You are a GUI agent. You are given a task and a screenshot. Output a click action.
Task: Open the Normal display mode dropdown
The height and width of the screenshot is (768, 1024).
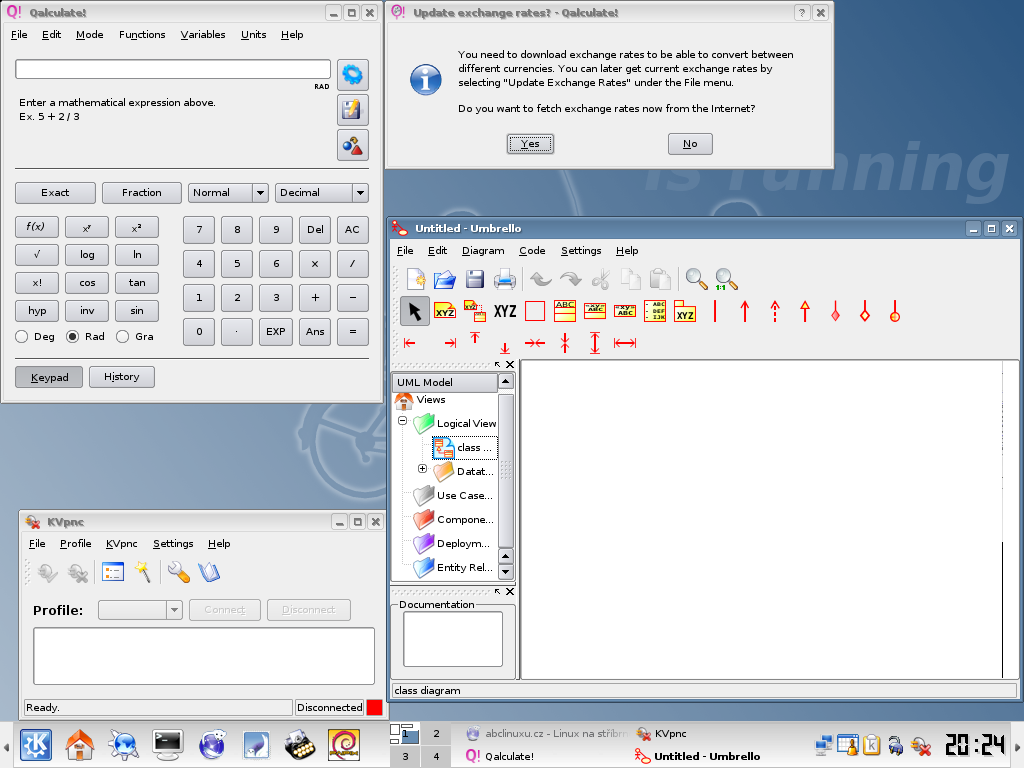tap(229, 193)
